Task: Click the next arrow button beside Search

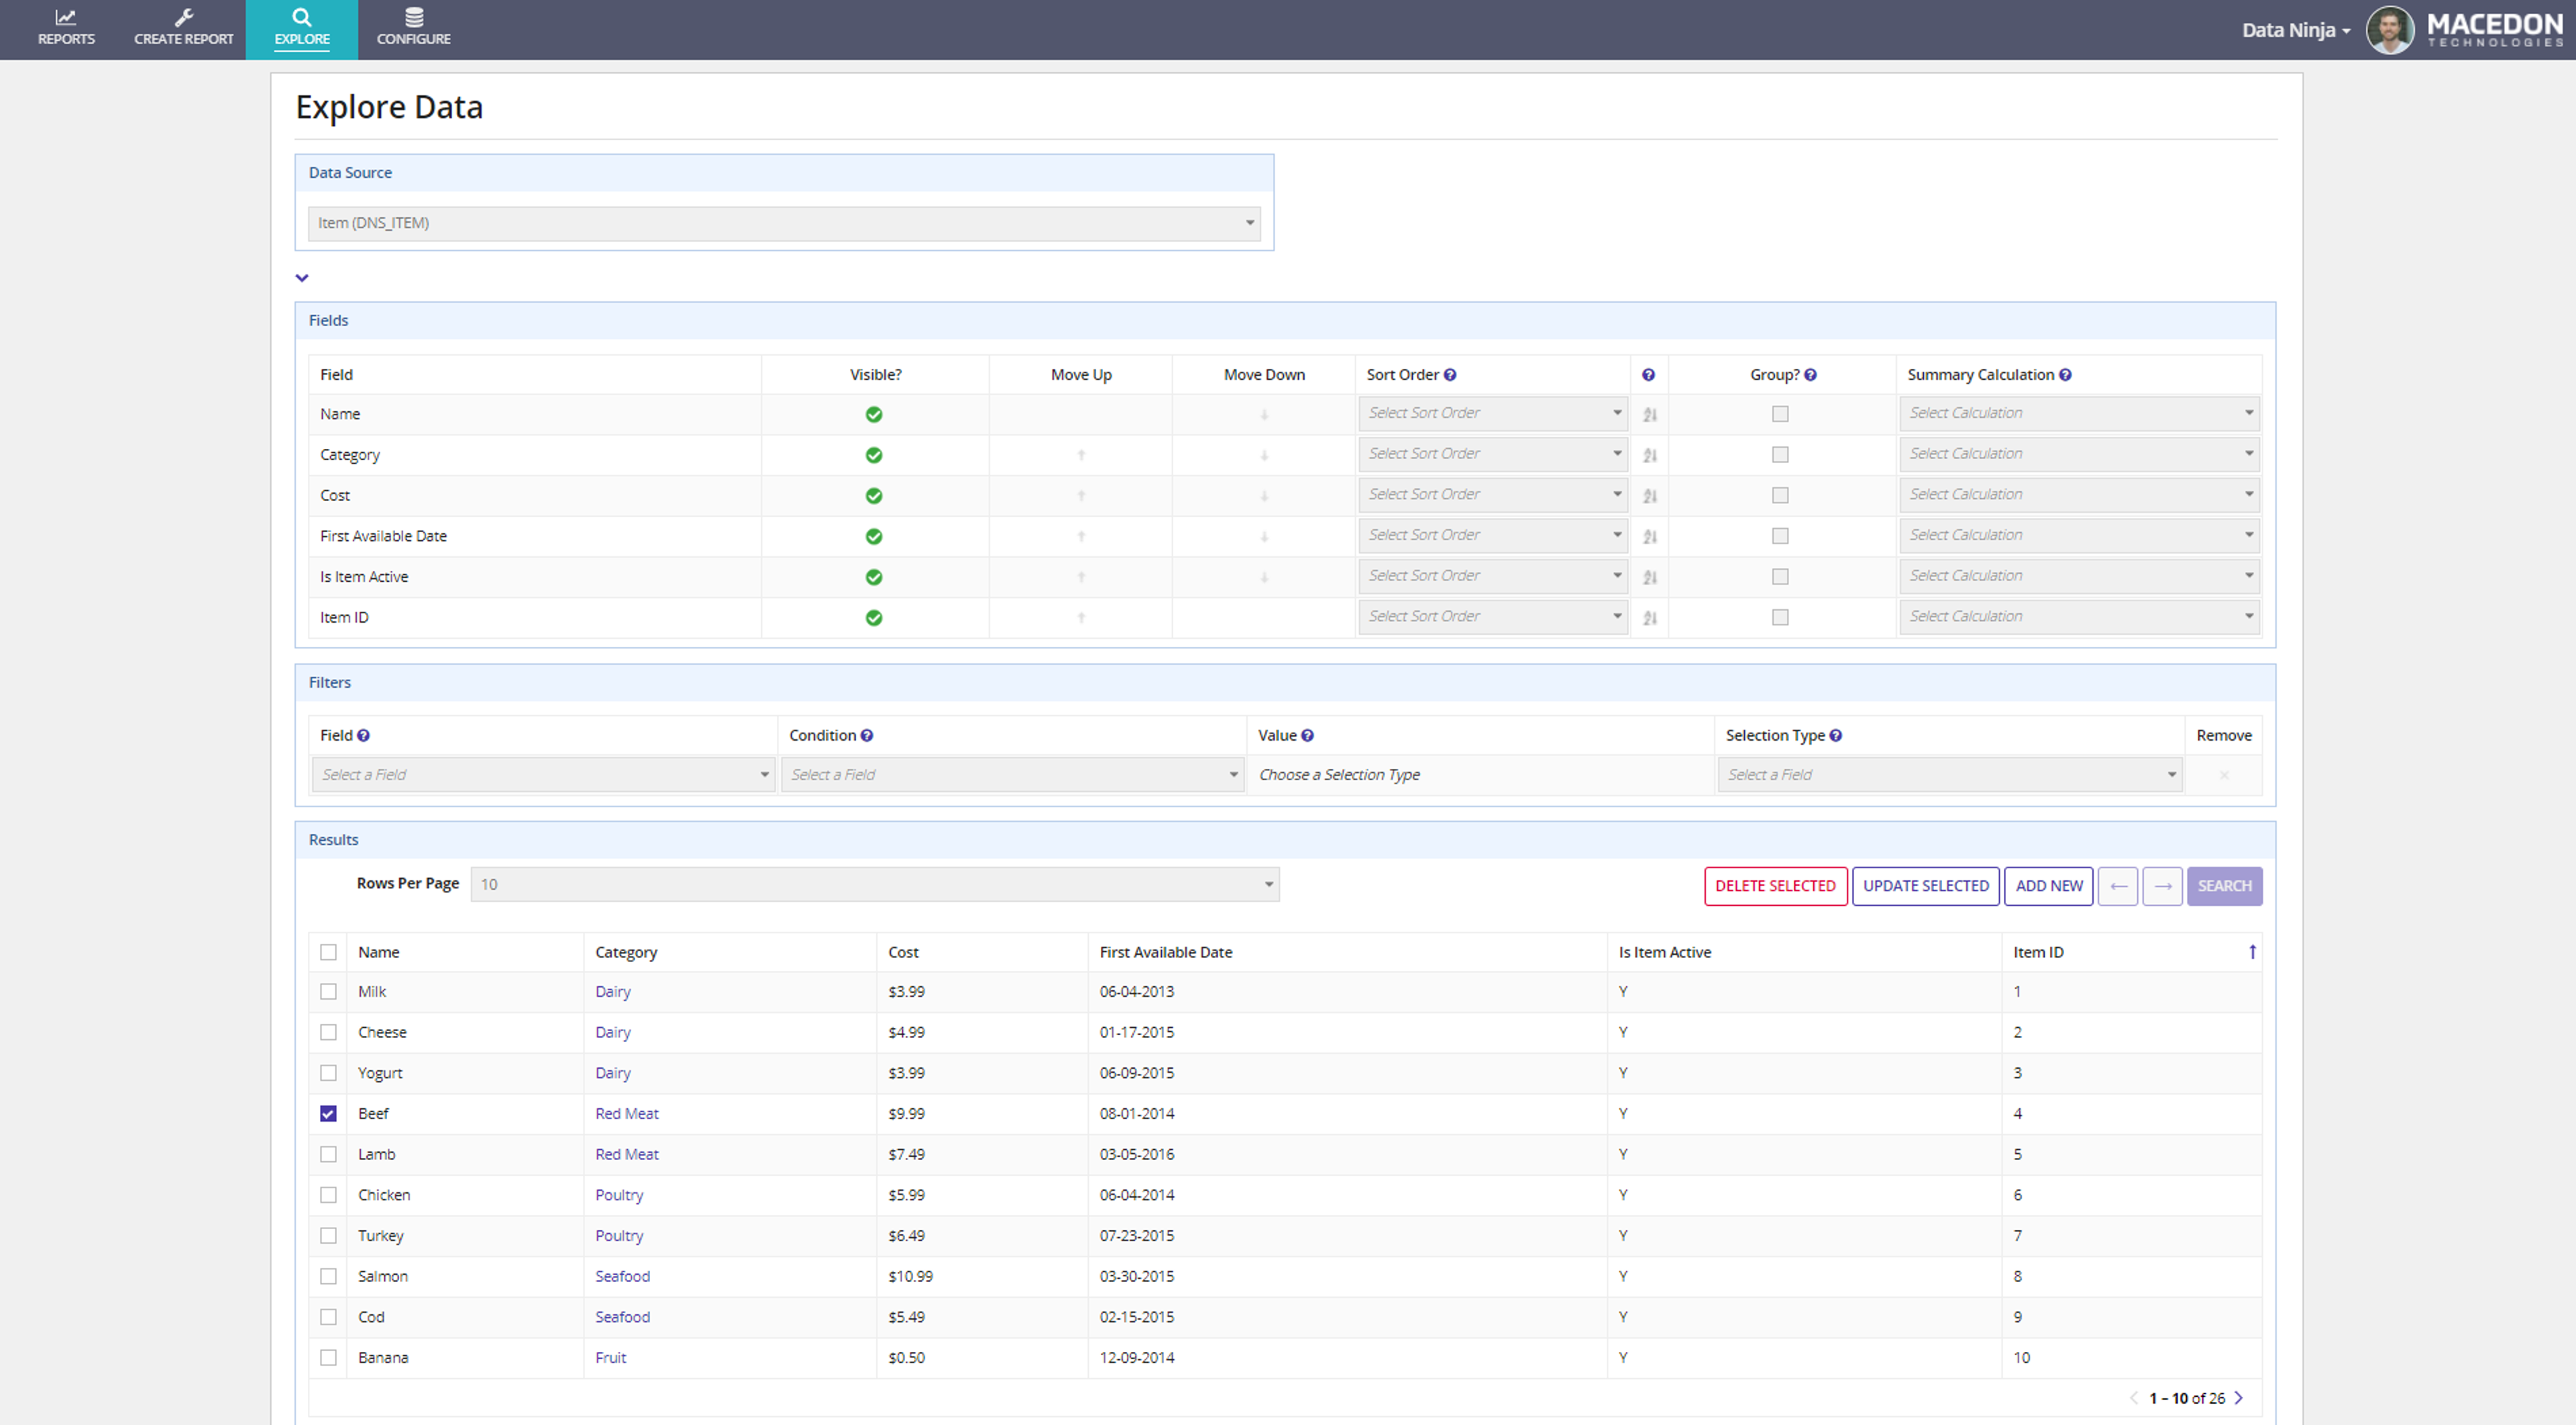Action: coord(2162,886)
